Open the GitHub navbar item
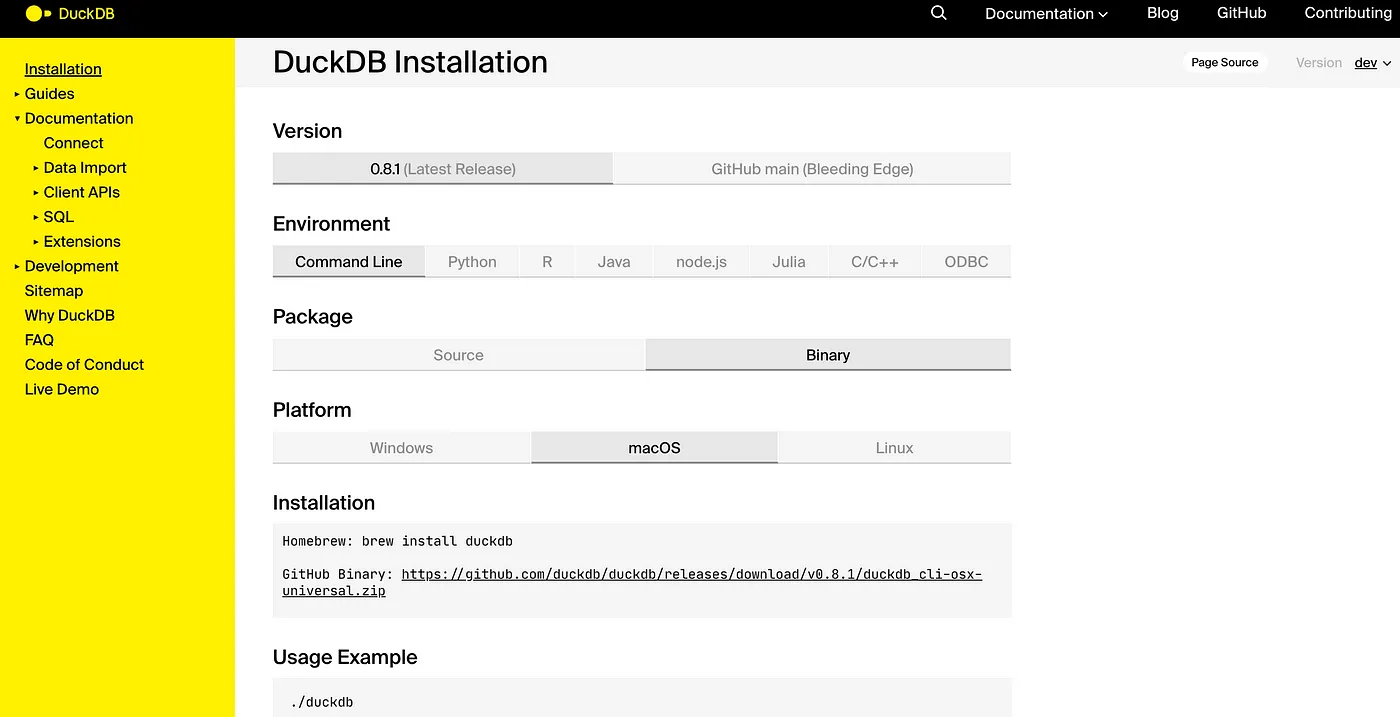1400x717 pixels. tap(1241, 13)
